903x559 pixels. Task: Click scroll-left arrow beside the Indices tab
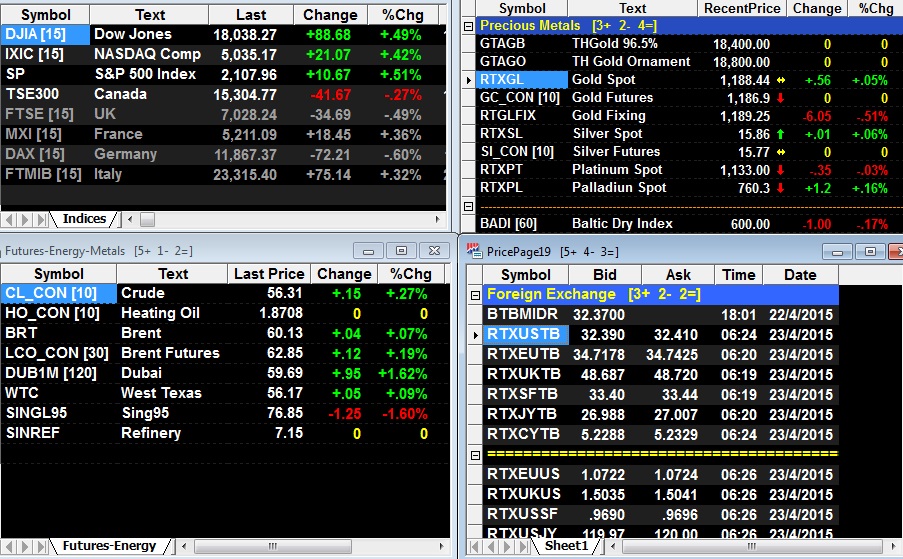pyautogui.click(x=130, y=219)
